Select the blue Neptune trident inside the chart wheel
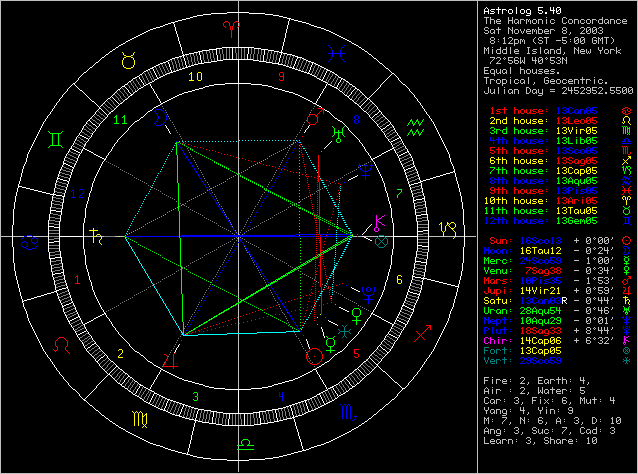 point(366,171)
